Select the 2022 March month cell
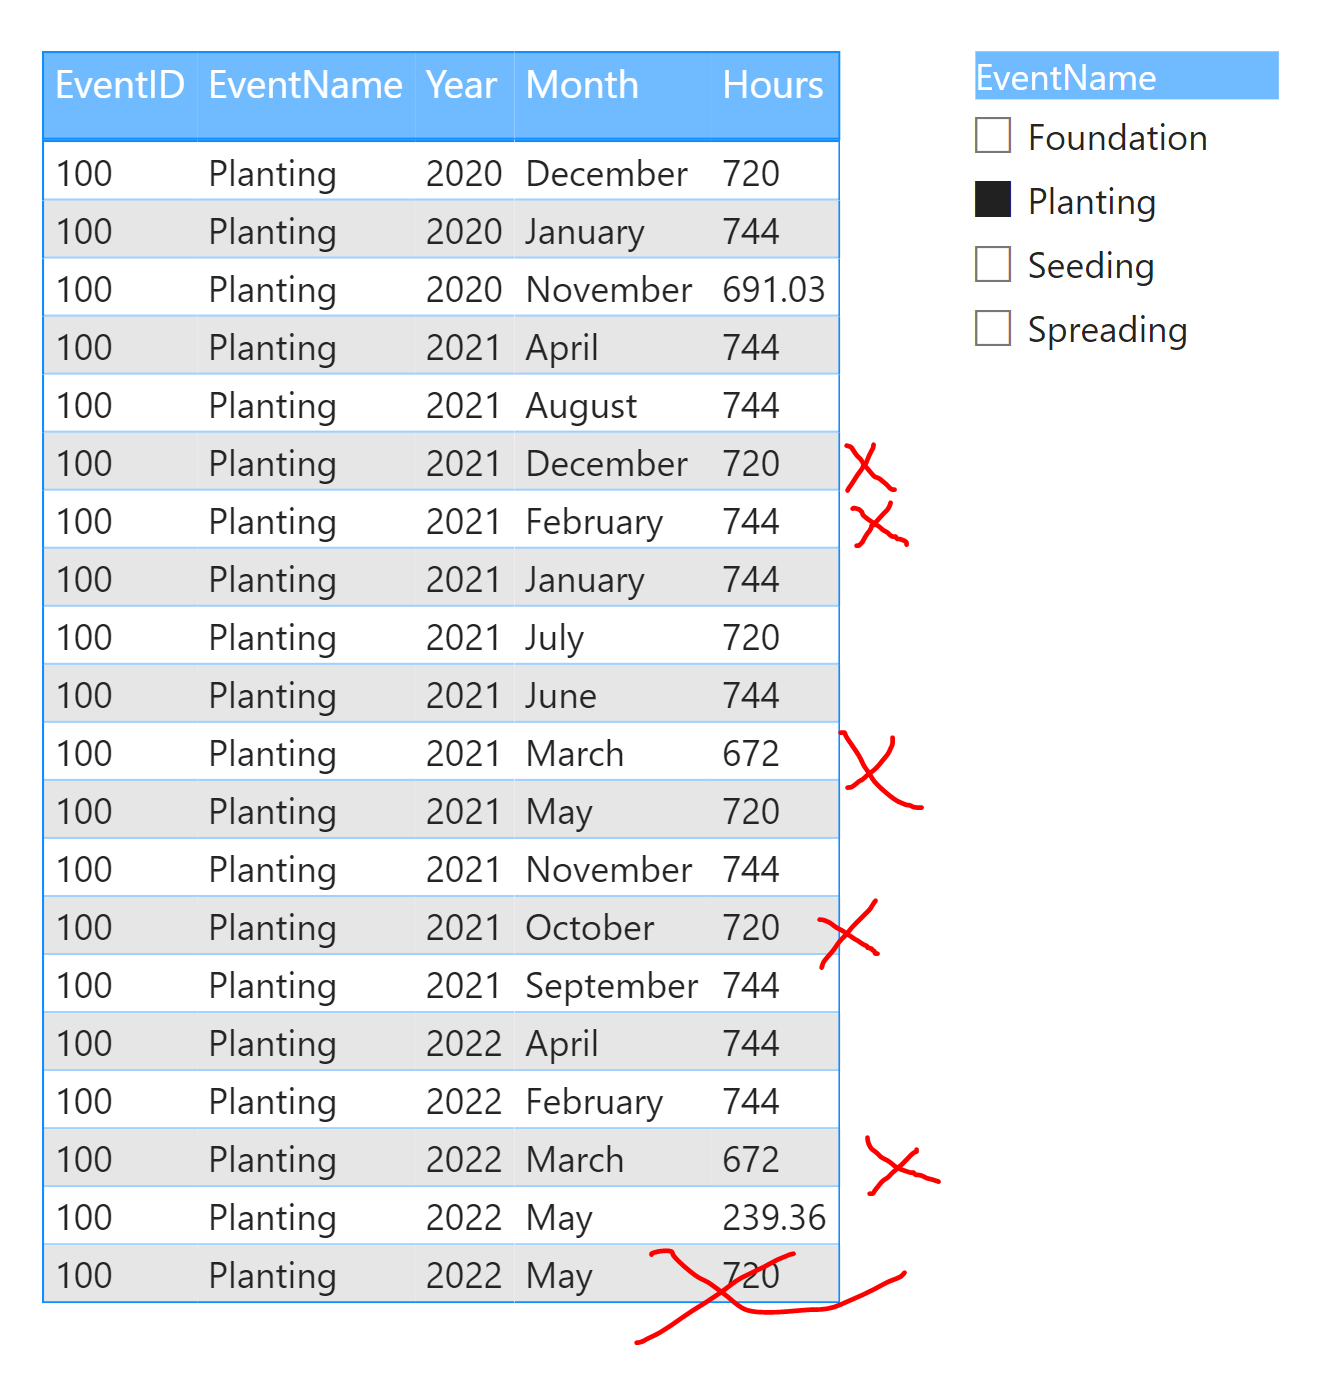Image resolution: width=1329 pixels, height=1374 pixels. tap(575, 1160)
